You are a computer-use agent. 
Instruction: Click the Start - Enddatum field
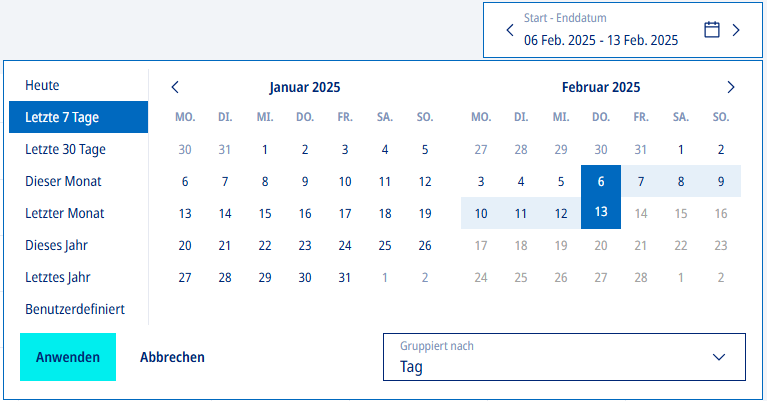pos(600,31)
